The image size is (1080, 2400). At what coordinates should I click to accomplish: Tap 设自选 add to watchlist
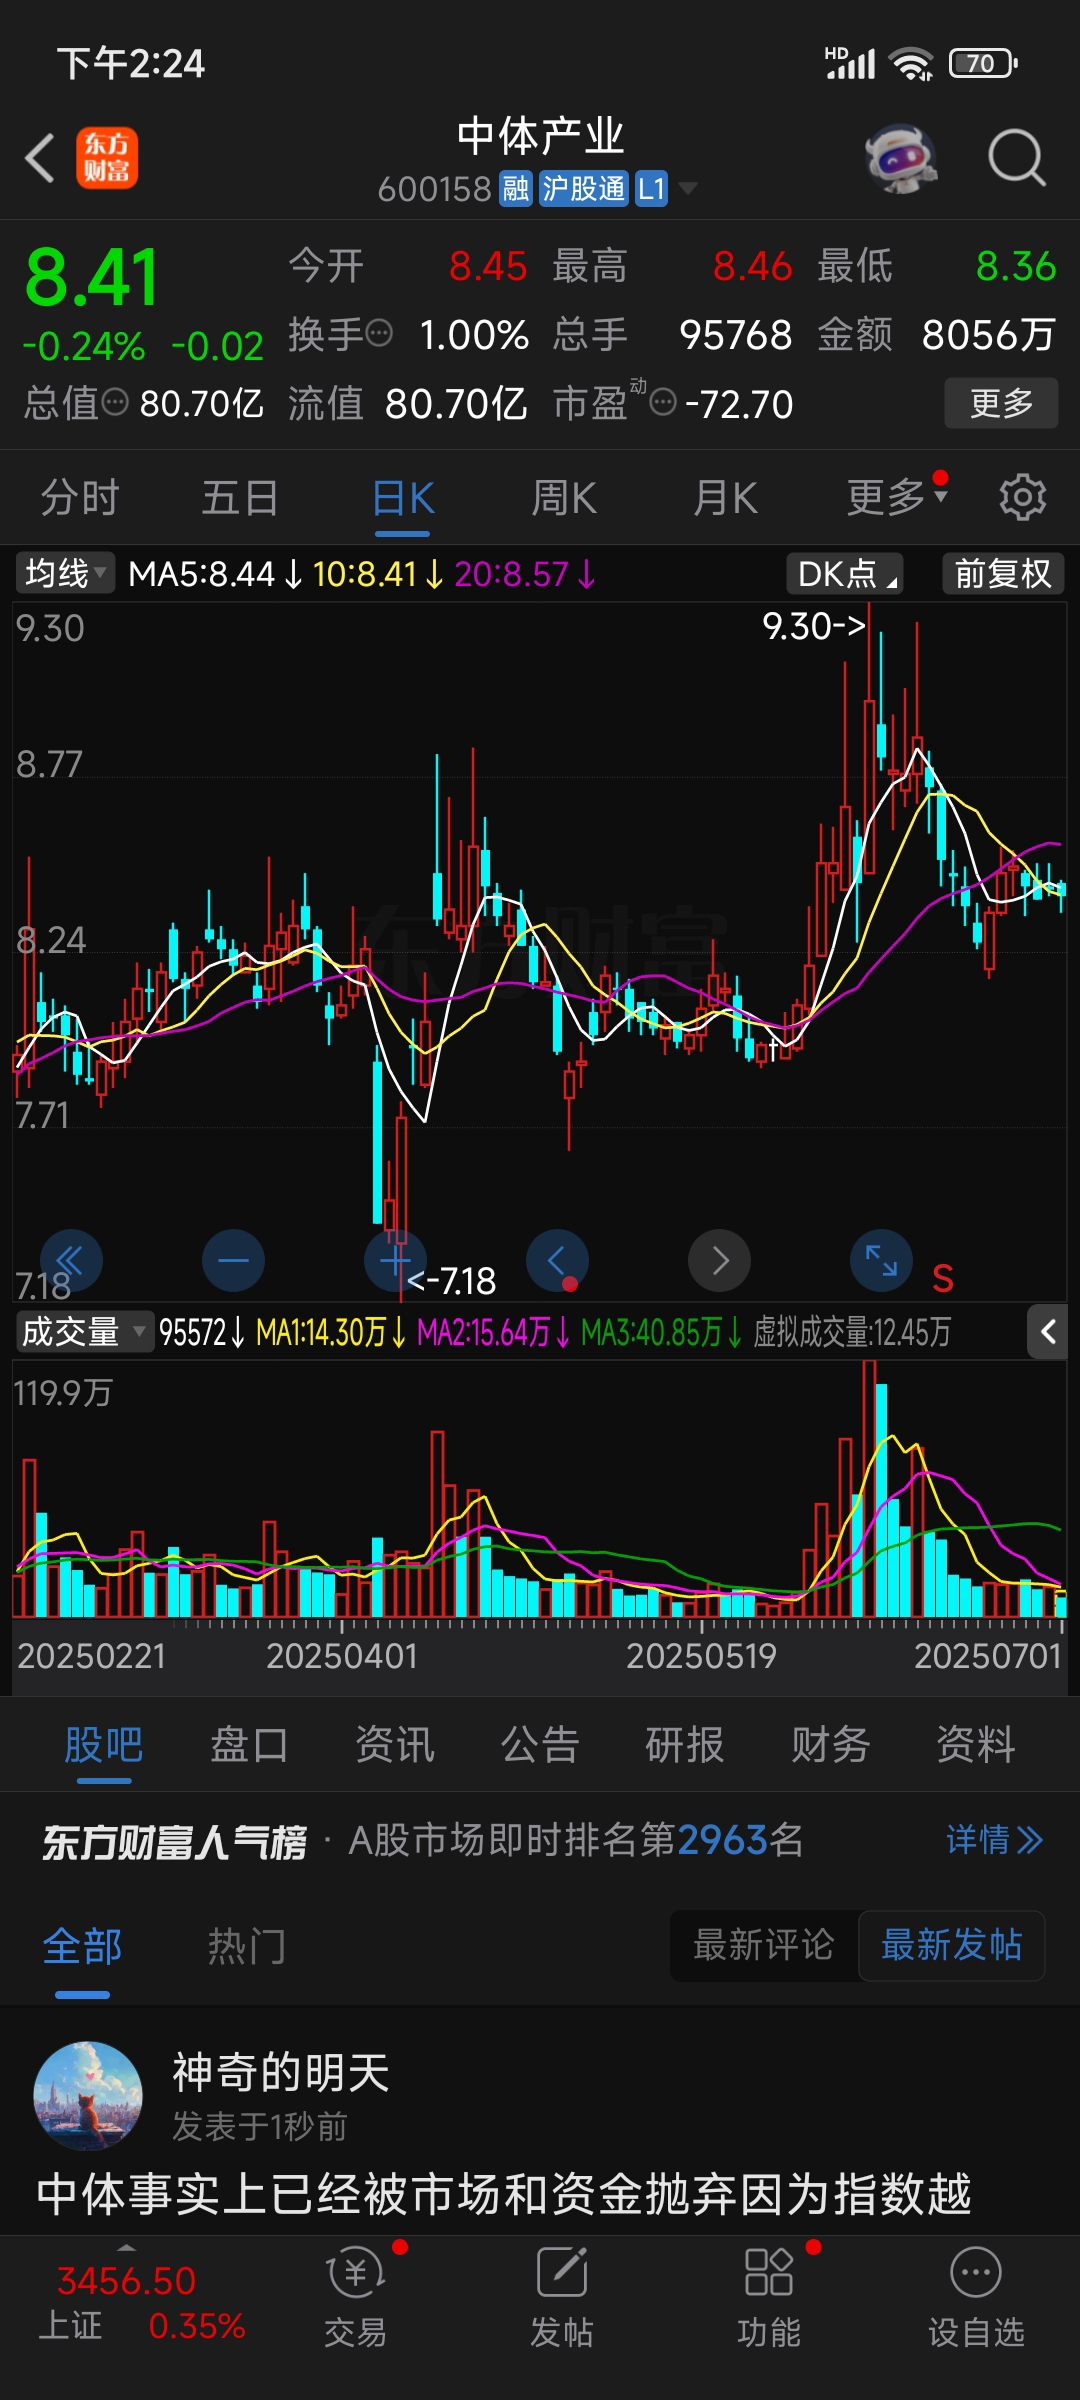[x=976, y=2300]
